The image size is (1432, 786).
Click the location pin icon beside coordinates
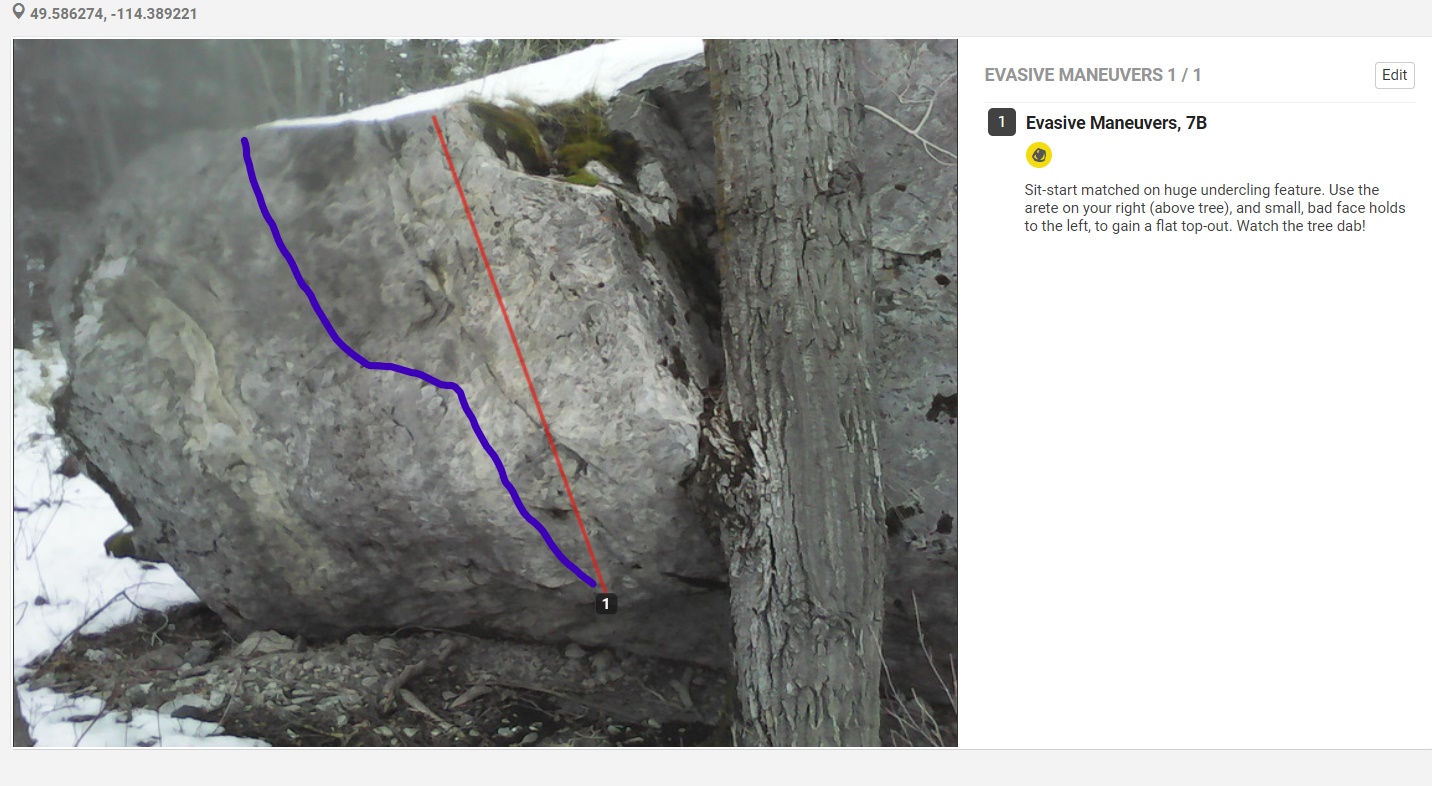[19, 14]
